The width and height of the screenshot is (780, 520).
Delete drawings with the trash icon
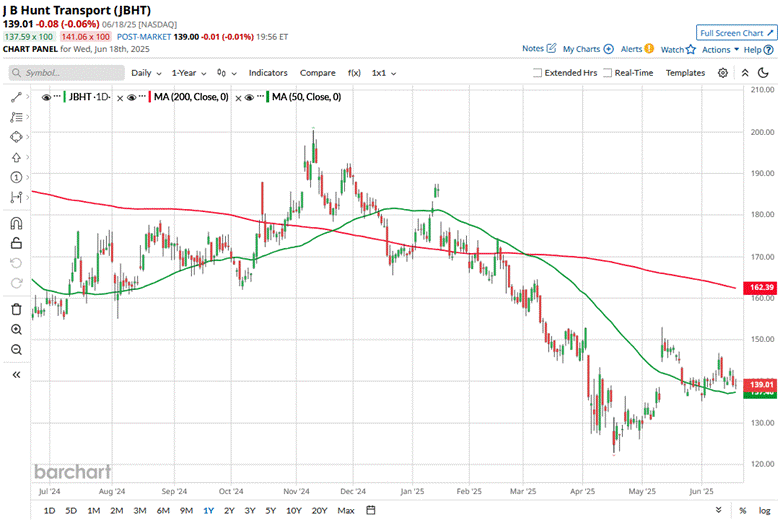coord(16,309)
